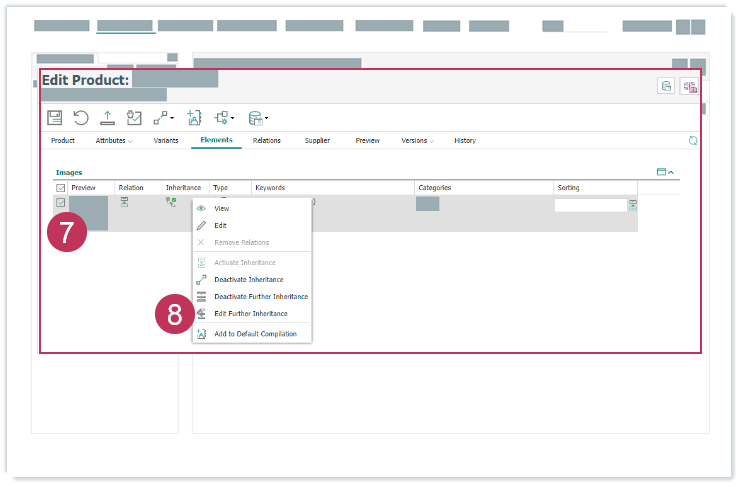Viewport: 741px width, 487px height.
Task: Click the add to compilation toolbar icon
Action: click(x=194, y=117)
